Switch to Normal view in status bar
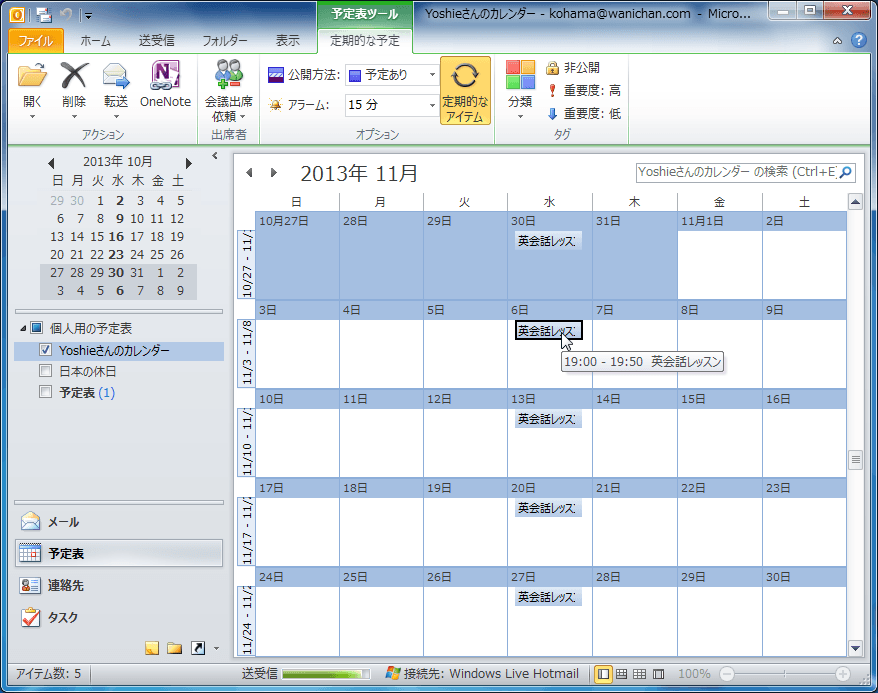 click(603, 674)
